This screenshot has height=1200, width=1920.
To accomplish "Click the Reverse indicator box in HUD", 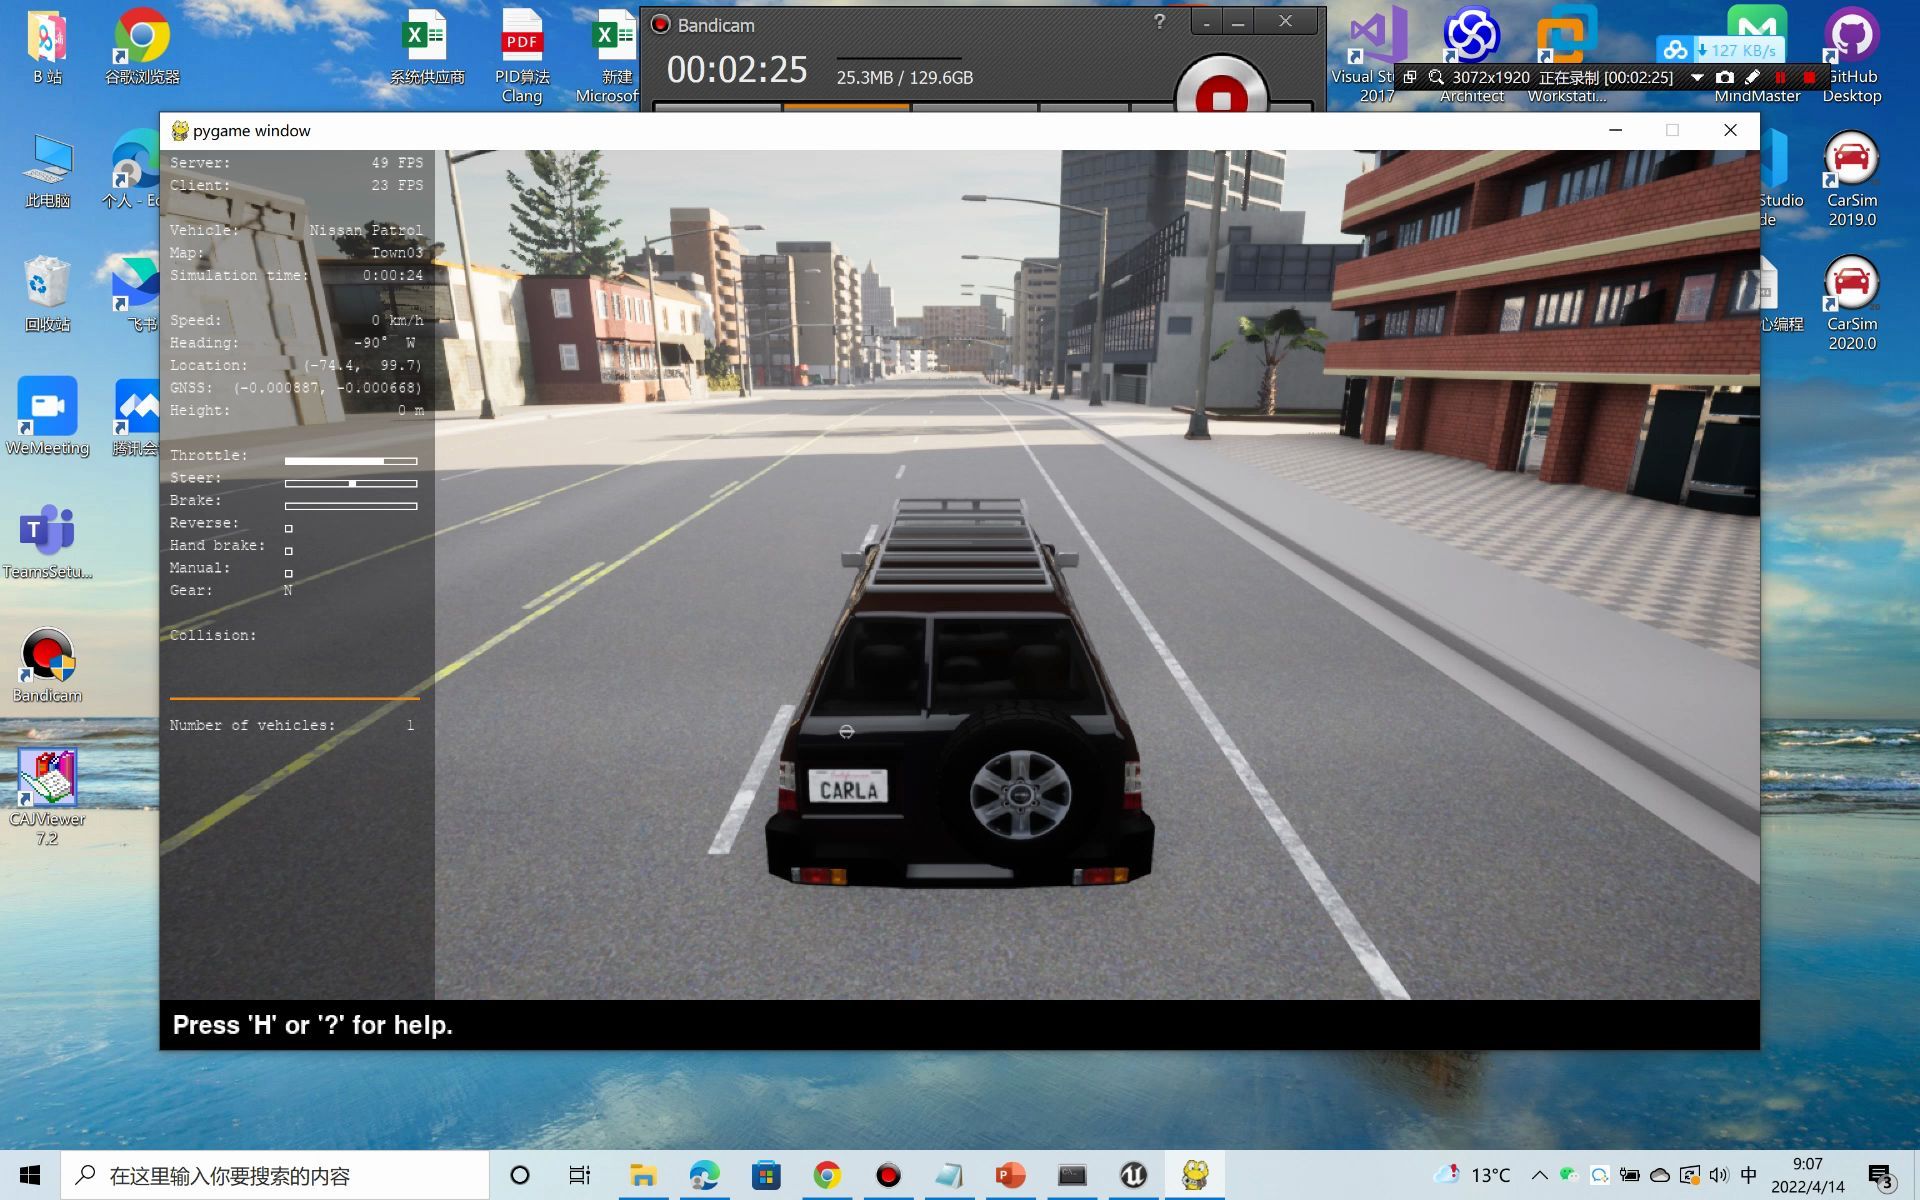I will coord(289,528).
